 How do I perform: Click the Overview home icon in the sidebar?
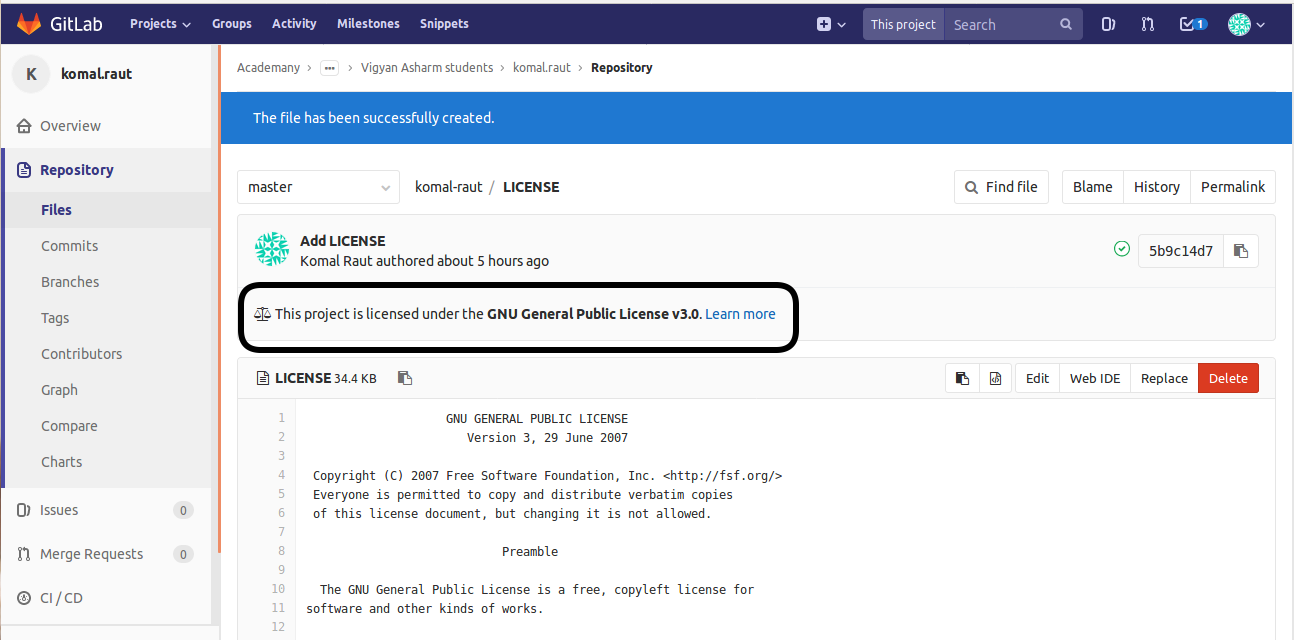25,126
